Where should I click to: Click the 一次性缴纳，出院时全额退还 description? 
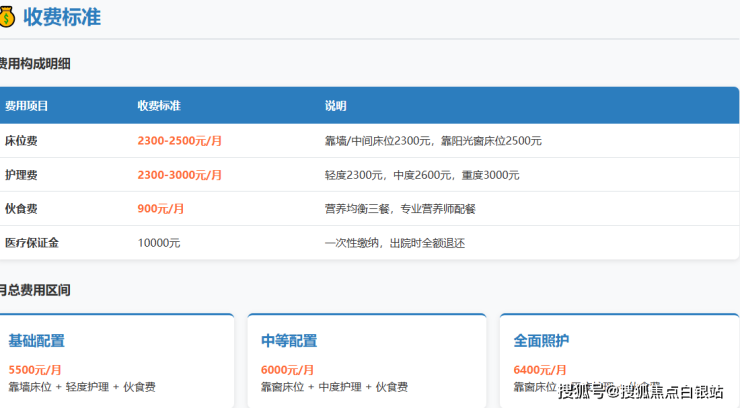point(395,243)
